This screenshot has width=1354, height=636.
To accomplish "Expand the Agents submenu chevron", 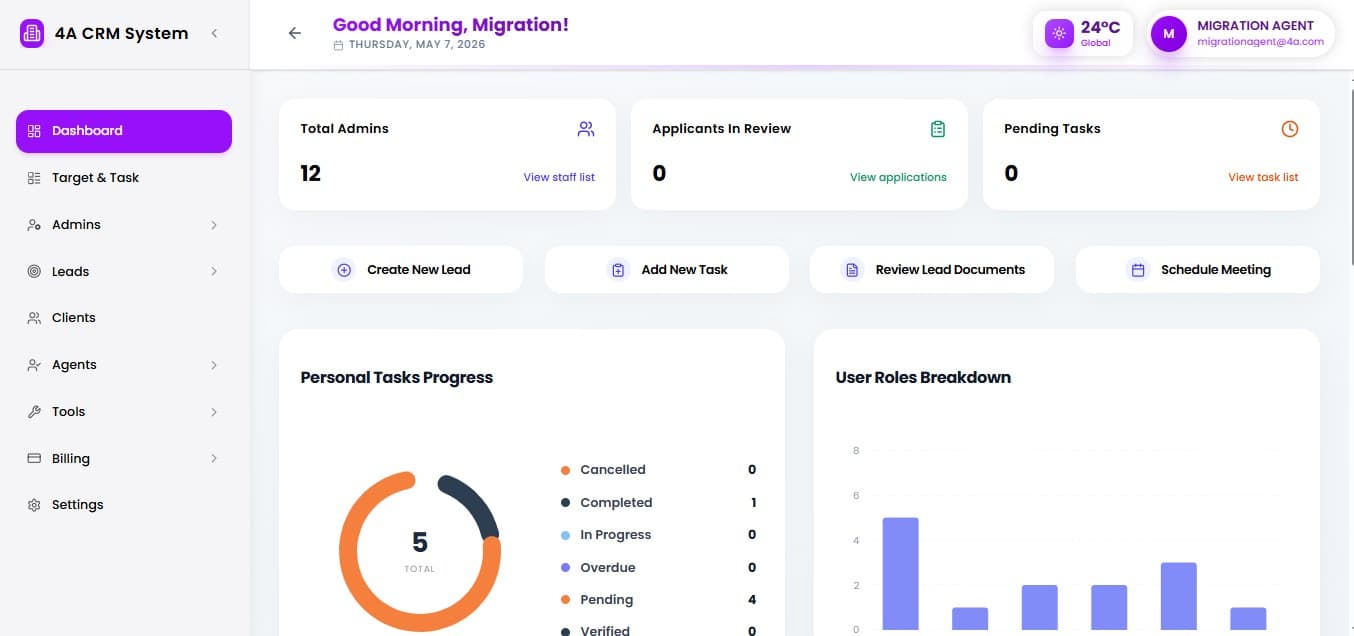I will click(x=214, y=365).
